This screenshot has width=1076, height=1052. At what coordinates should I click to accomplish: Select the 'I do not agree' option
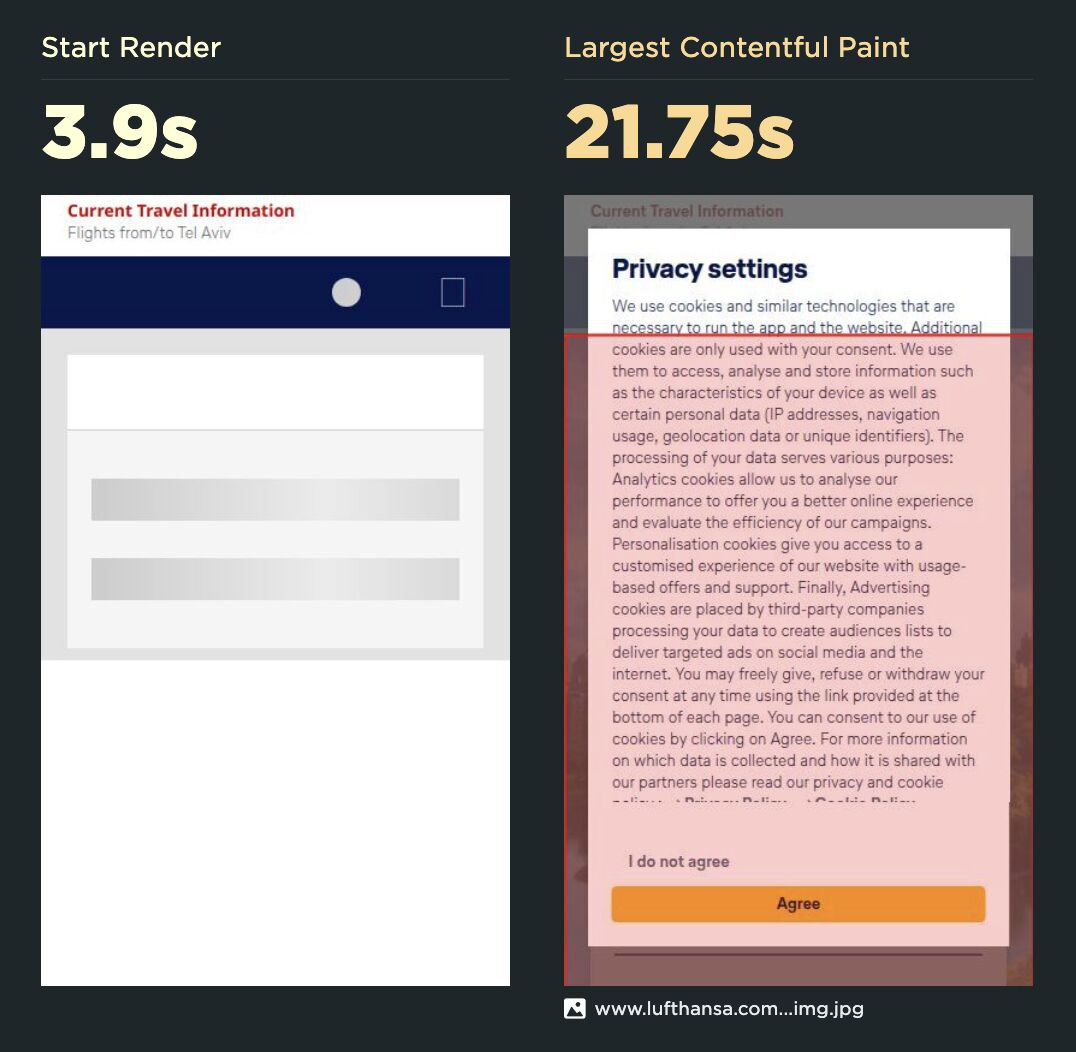(x=679, y=861)
